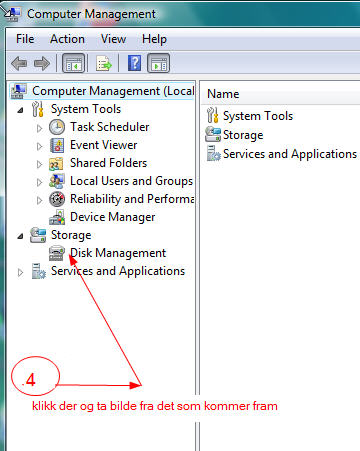
Task: Open Device Manager from the tree
Action: [112, 217]
